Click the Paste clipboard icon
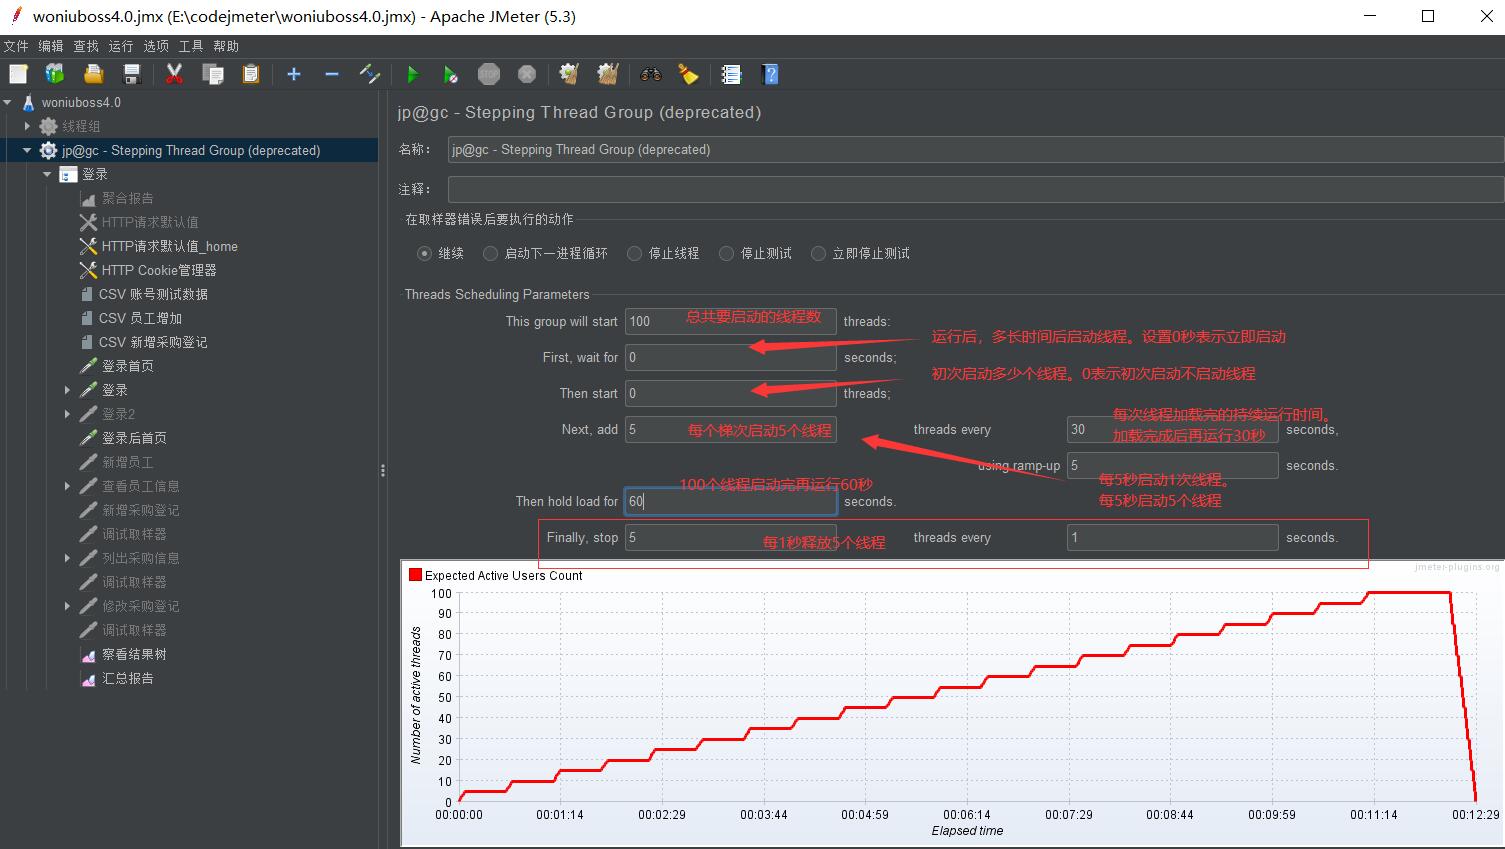Screen dimensions: 1505x849 [x=250, y=74]
